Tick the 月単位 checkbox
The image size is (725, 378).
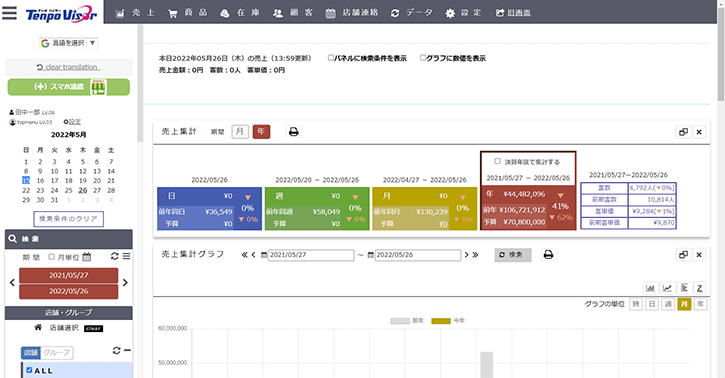coord(51,257)
